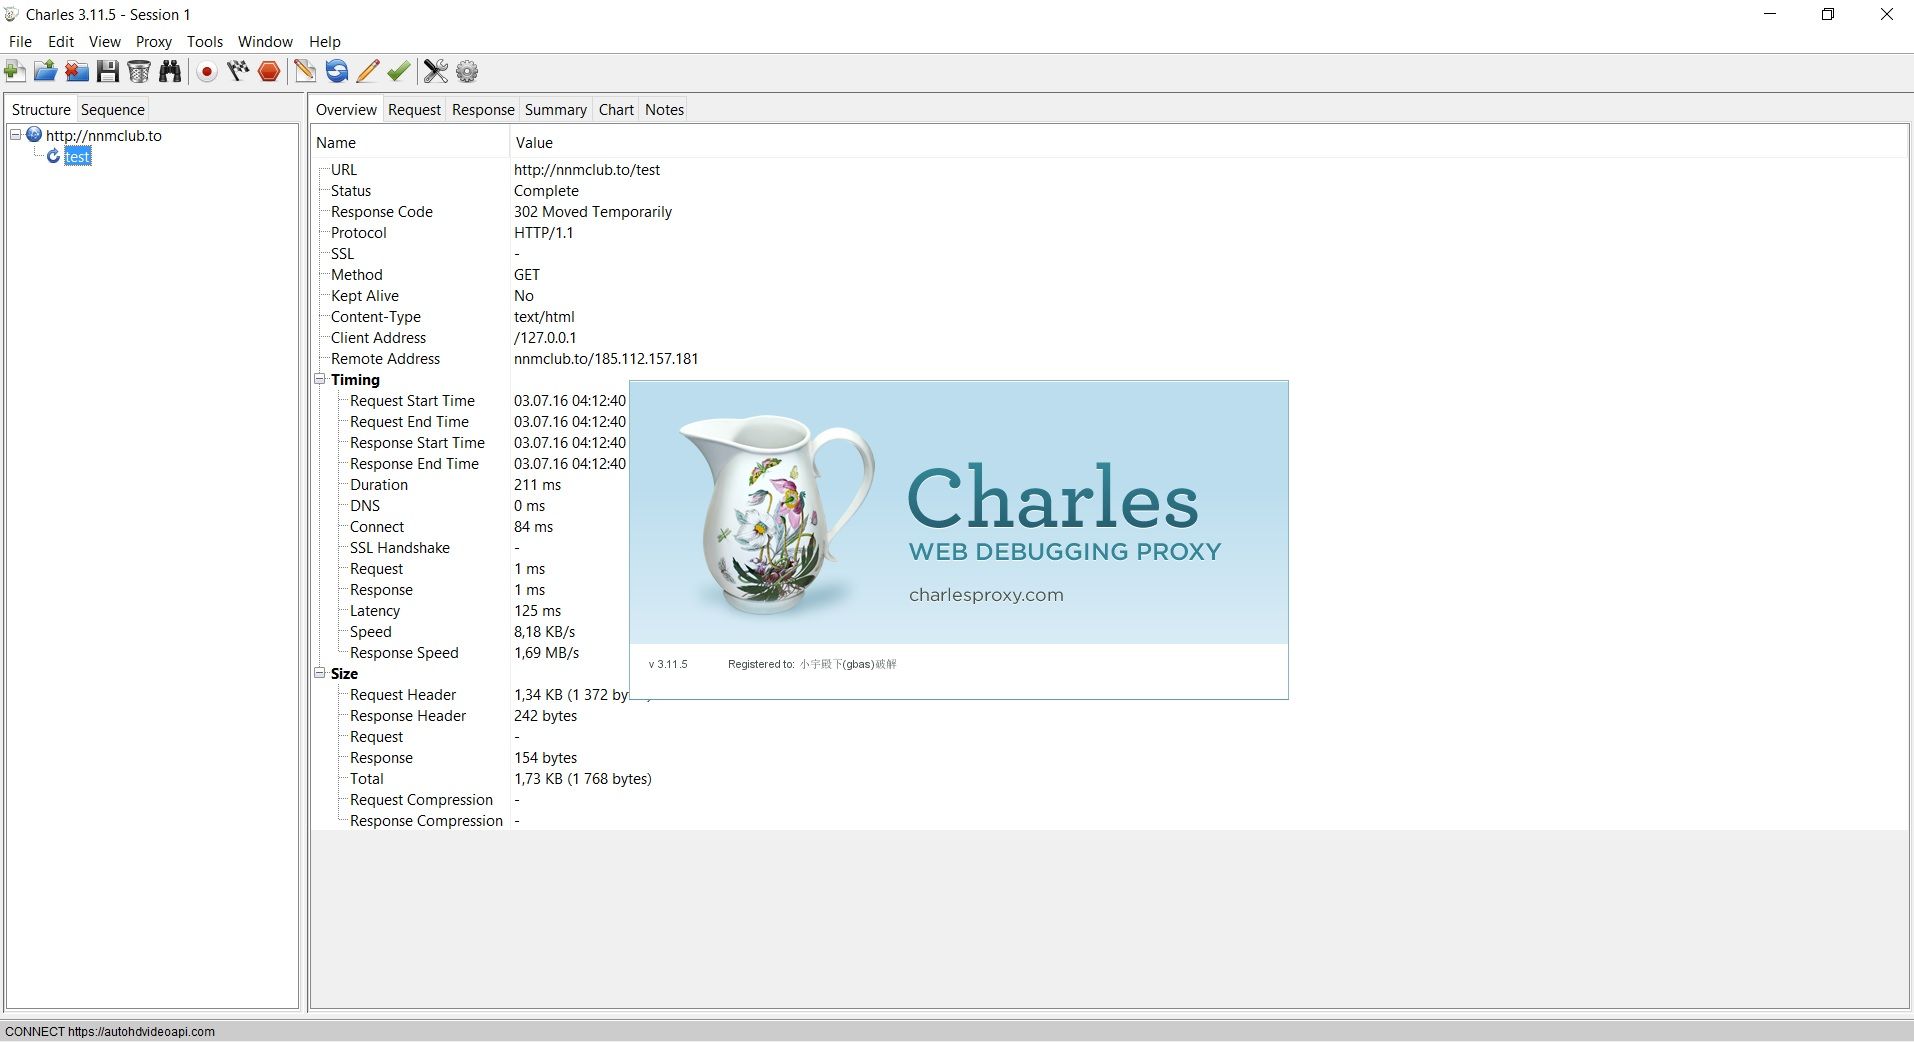Image resolution: width=1914 pixels, height=1042 pixels.
Task: Collapse the Timing section
Action: [320, 379]
